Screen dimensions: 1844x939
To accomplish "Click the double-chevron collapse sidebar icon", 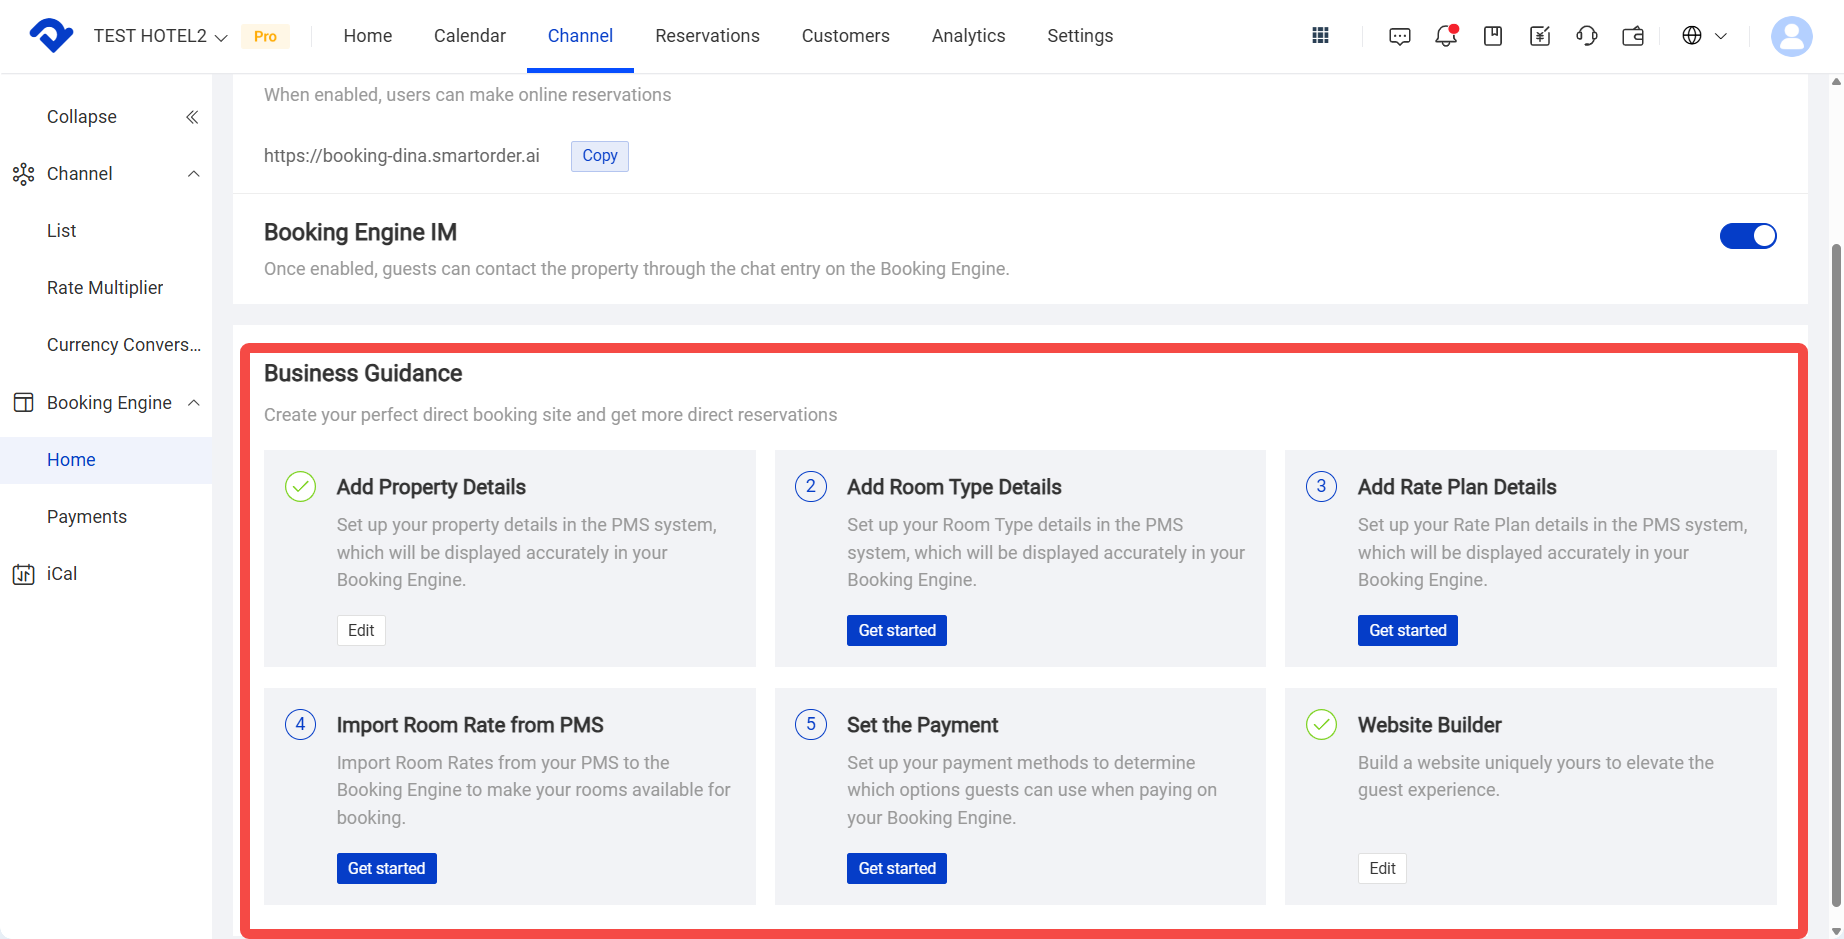I will (192, 117).
